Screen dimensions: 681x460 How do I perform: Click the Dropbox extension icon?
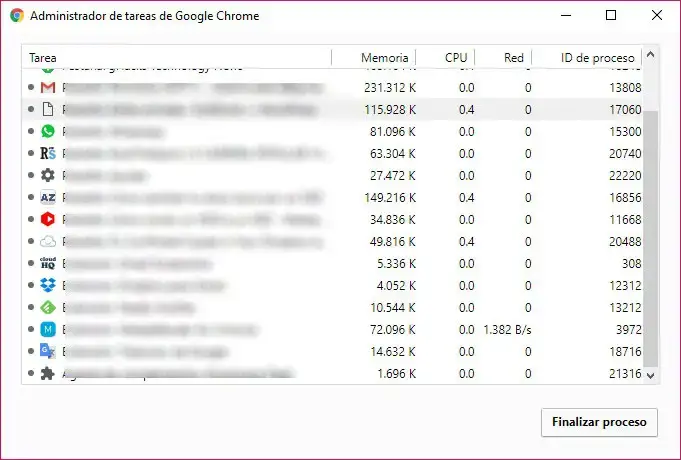pos(48,285)
